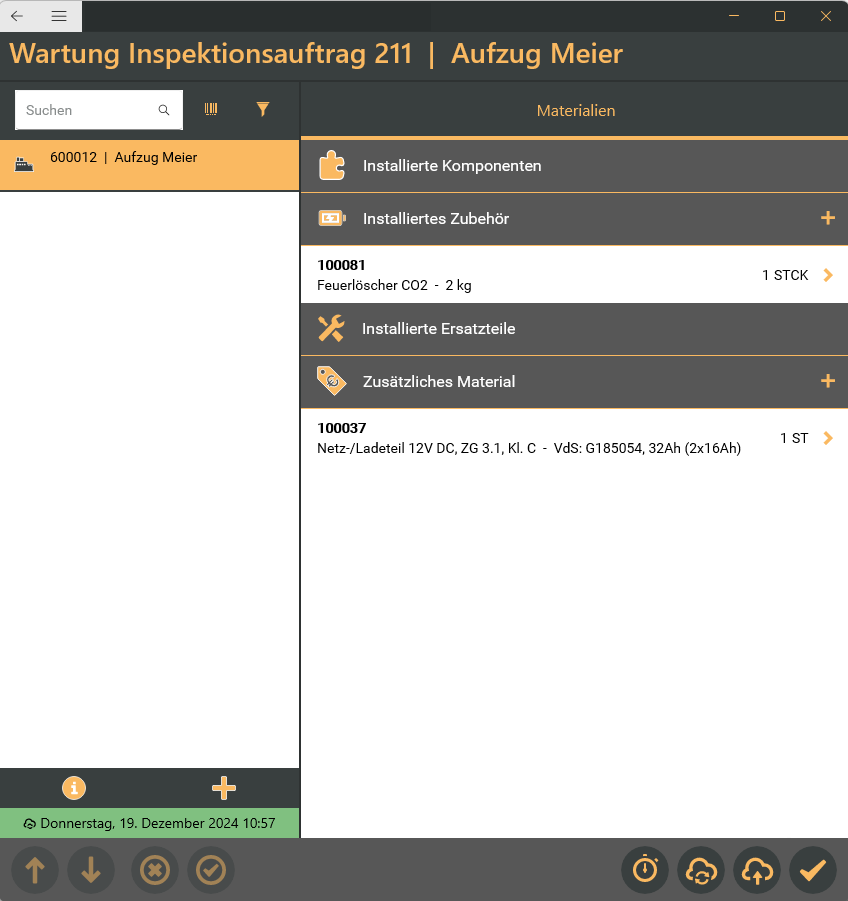Open the hamburger menu
Viewport: 848px width, 901px height.
click(x=59, y=16)
